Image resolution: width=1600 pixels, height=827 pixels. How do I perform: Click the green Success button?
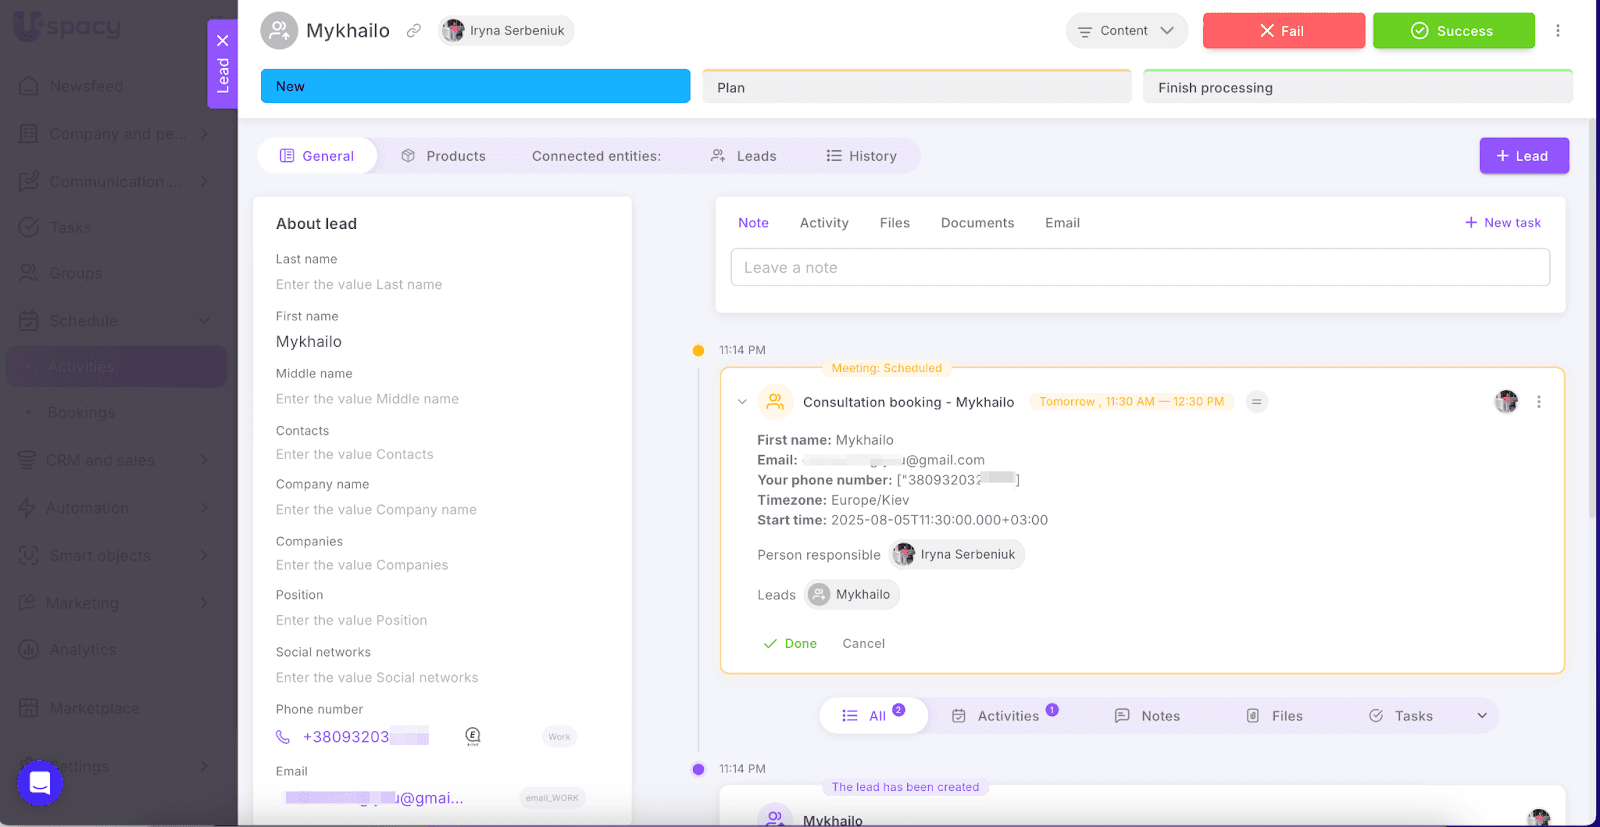click(1453, 31)
